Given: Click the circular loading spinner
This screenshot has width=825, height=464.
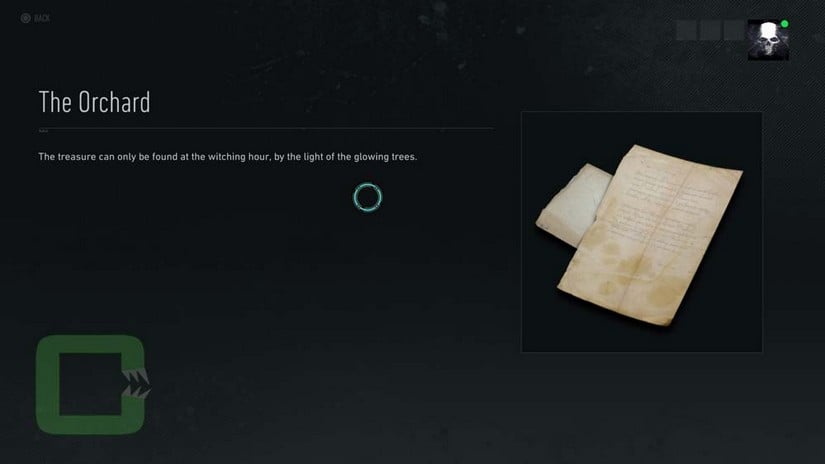Looking at the screenshot, I should [x=367, y=197].
